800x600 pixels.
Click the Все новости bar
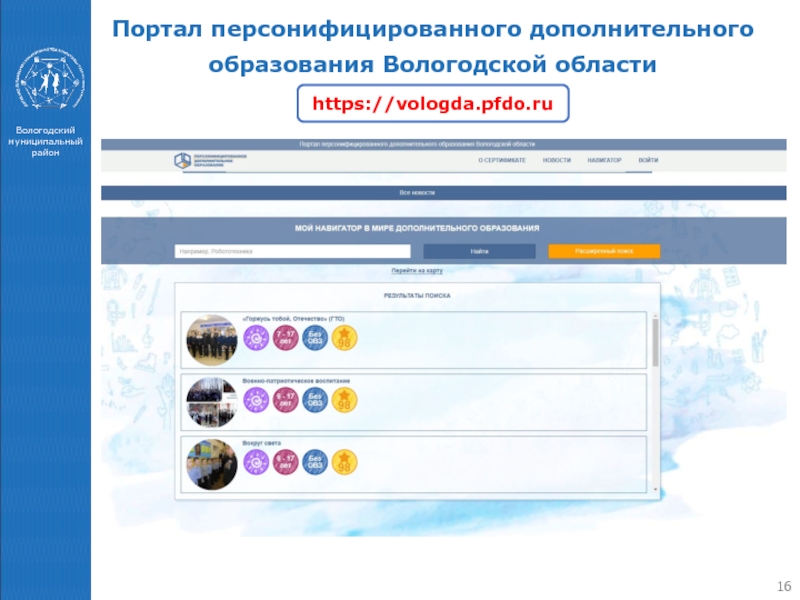pos(417,192)
